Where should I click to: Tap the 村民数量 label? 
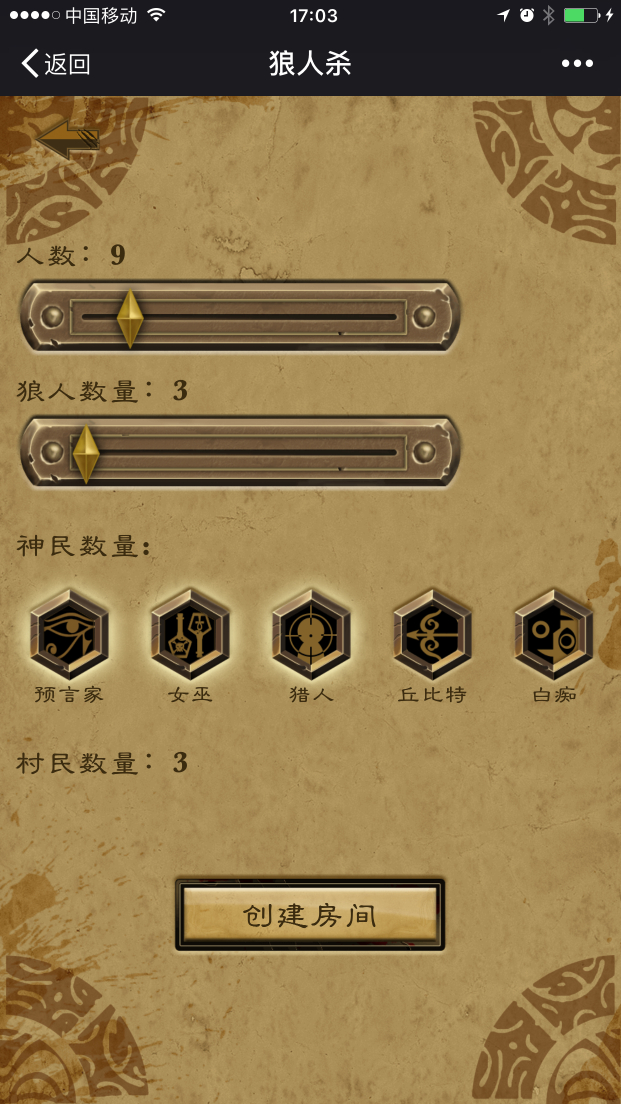coord(85,763)
